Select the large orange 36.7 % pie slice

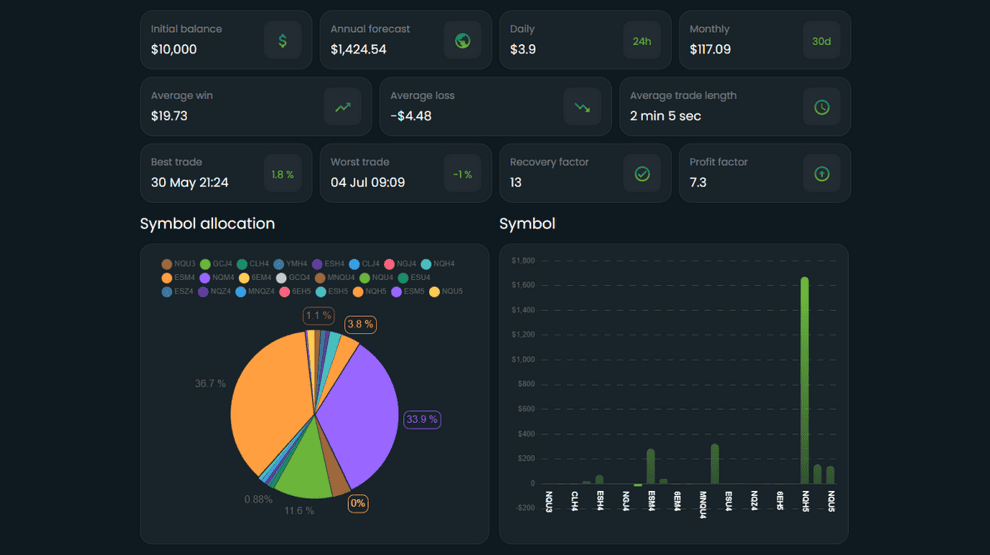click(270, 400)
